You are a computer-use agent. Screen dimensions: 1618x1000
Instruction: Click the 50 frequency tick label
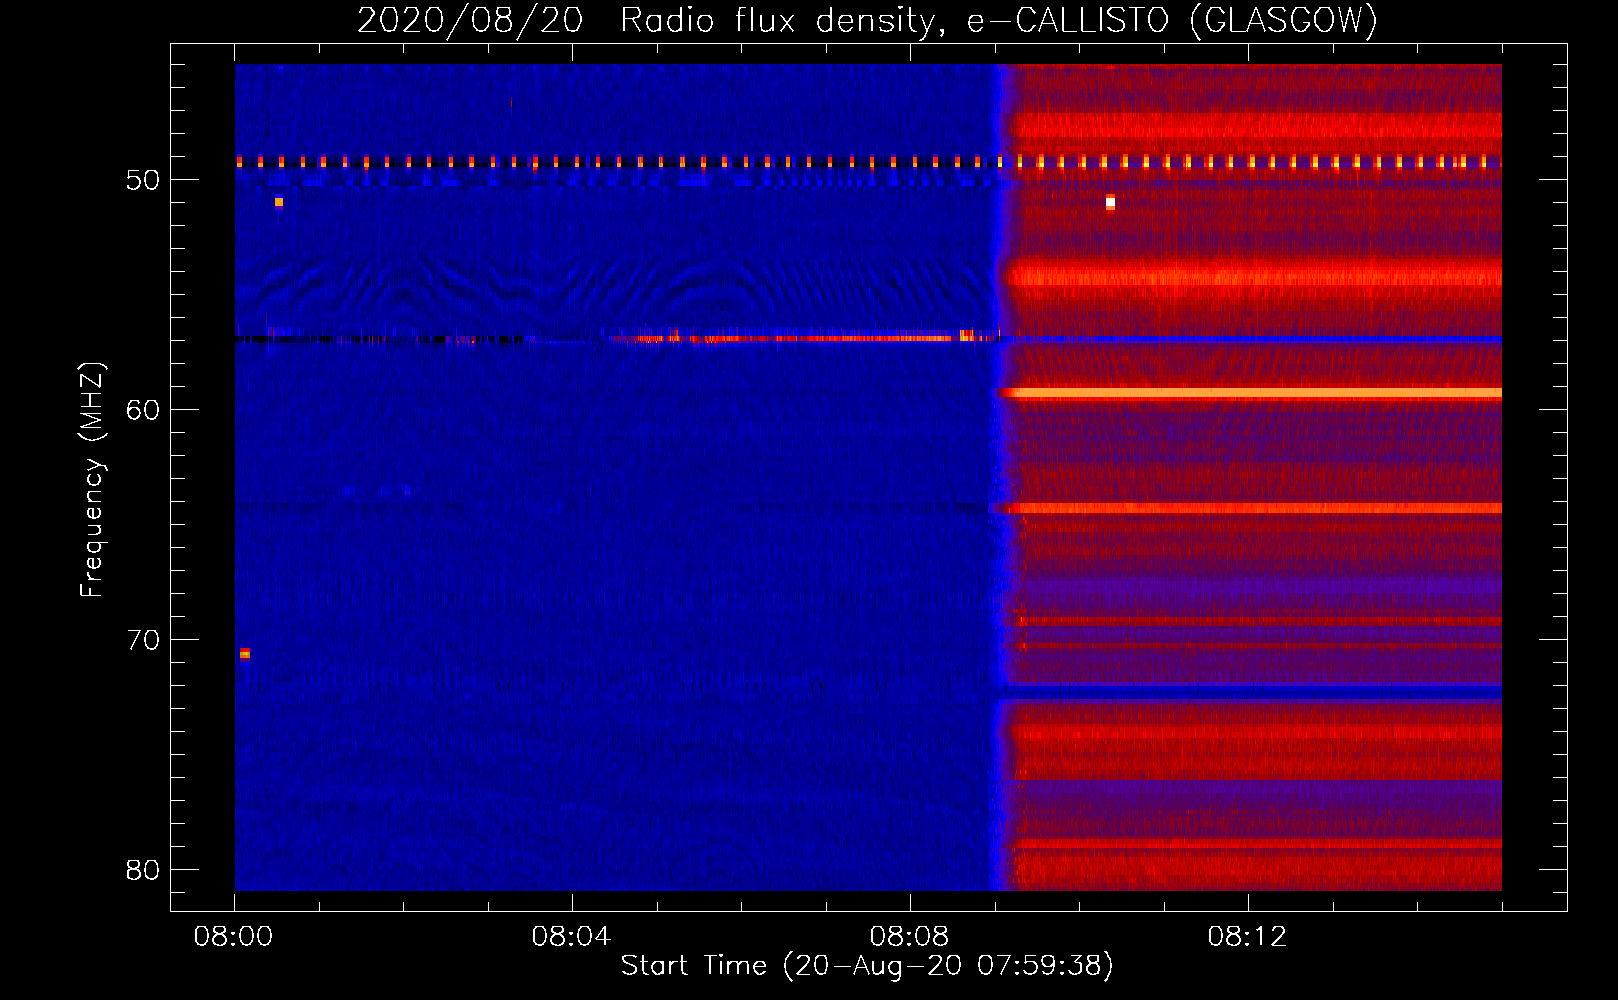(x=143, y=180)
